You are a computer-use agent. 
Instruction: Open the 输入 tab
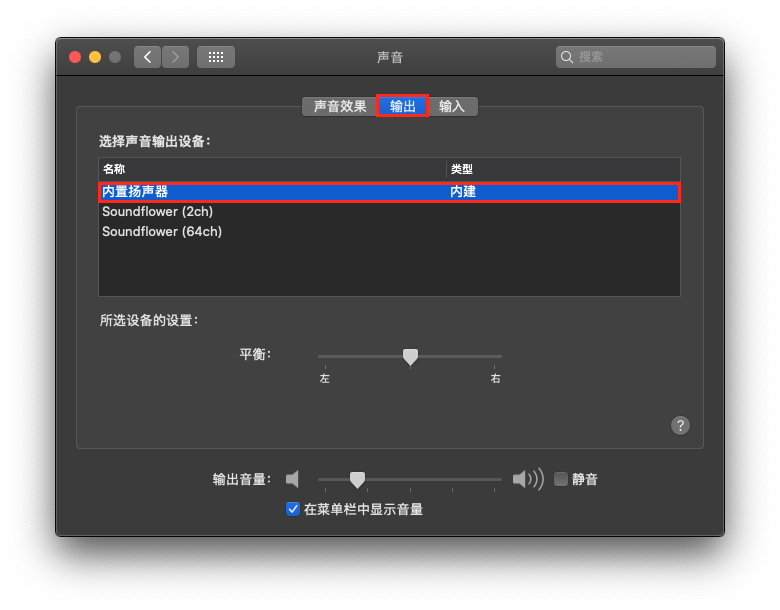click(452, 106)
